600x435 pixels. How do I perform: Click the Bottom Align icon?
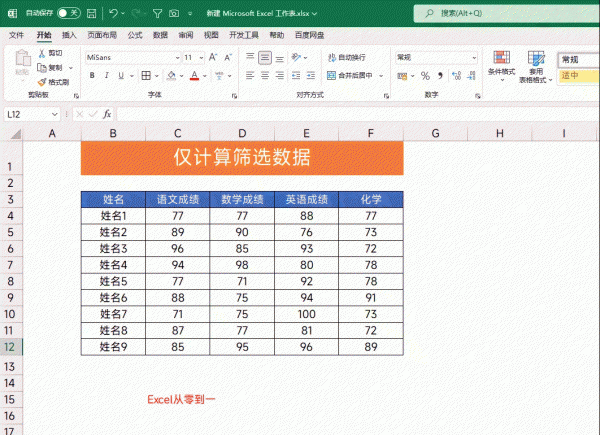click(280, 58)
